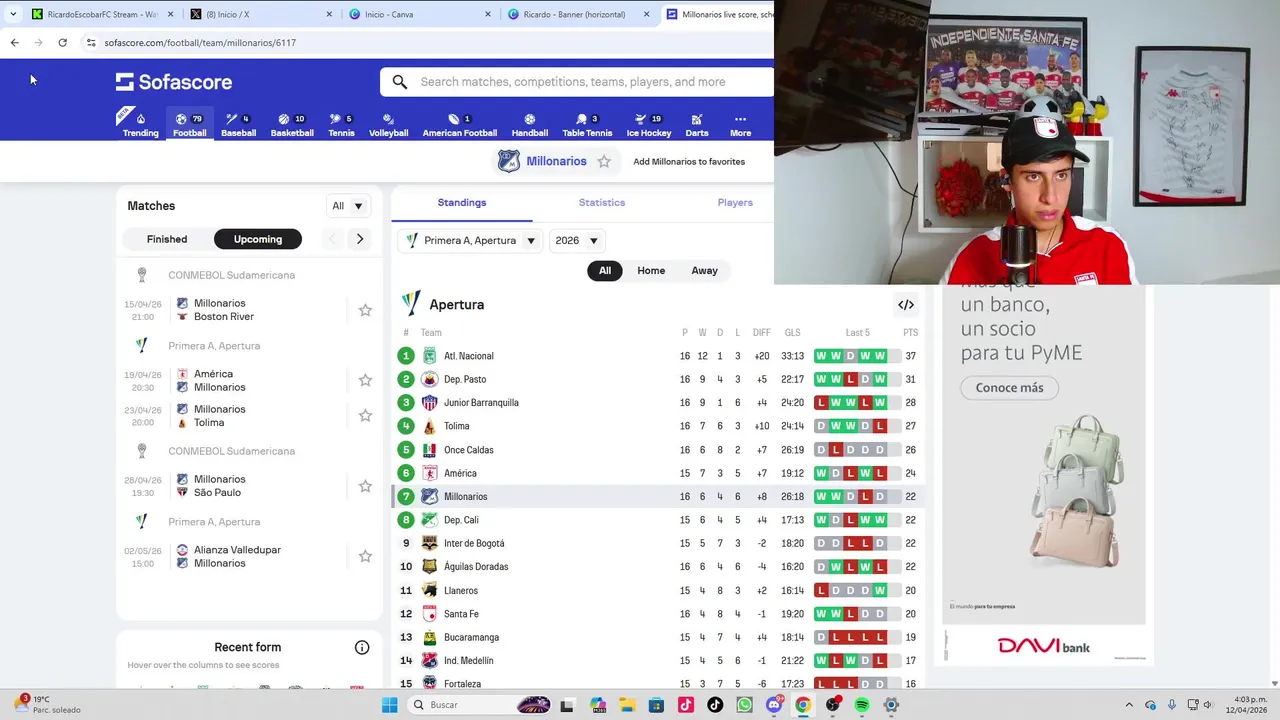Open Atl. Nacional team page
This screenshot has width=1280, height=720.
pyautogui.click(x=469, y=356)
